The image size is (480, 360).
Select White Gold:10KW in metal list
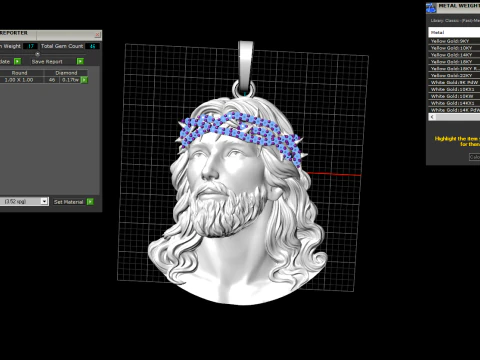(454, 96)
